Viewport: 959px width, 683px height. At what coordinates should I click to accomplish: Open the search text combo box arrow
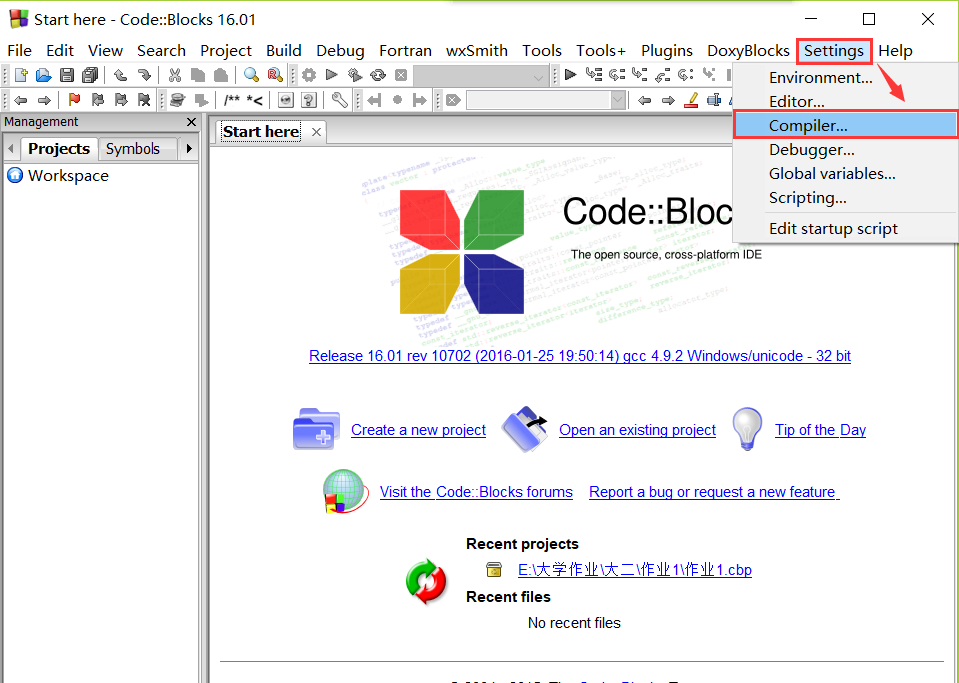coord(618,100)
